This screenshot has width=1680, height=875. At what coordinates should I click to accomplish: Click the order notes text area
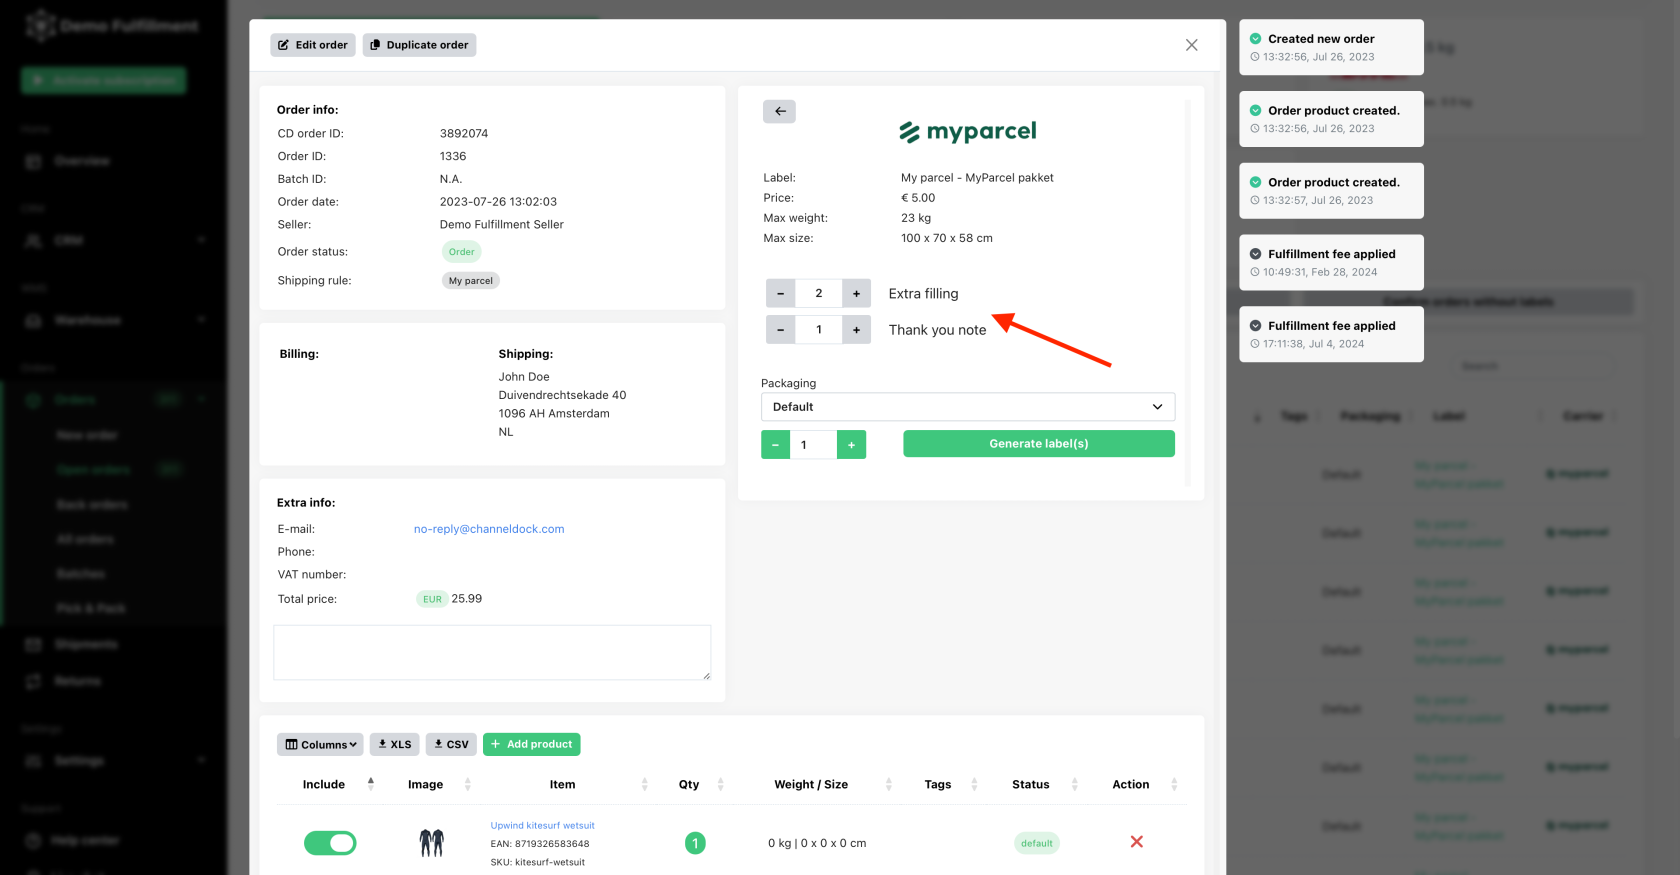pyautogui.click(x=492, y=653)
